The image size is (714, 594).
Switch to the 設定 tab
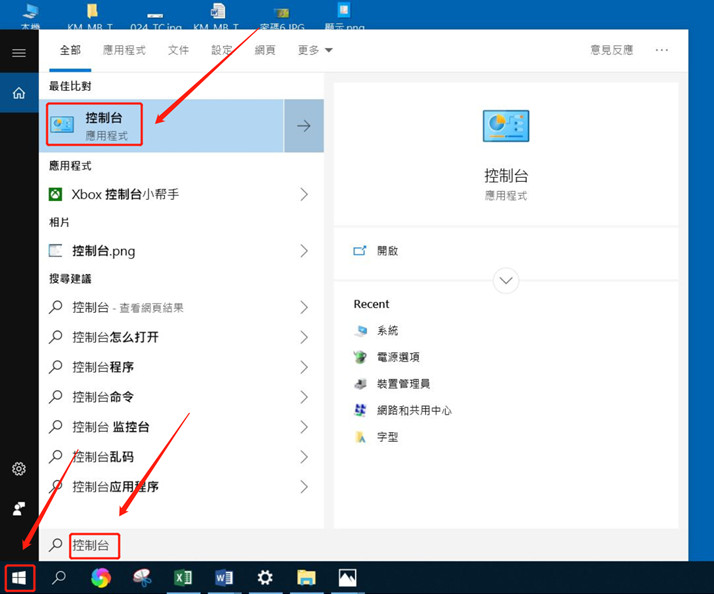tap(222, 50)
